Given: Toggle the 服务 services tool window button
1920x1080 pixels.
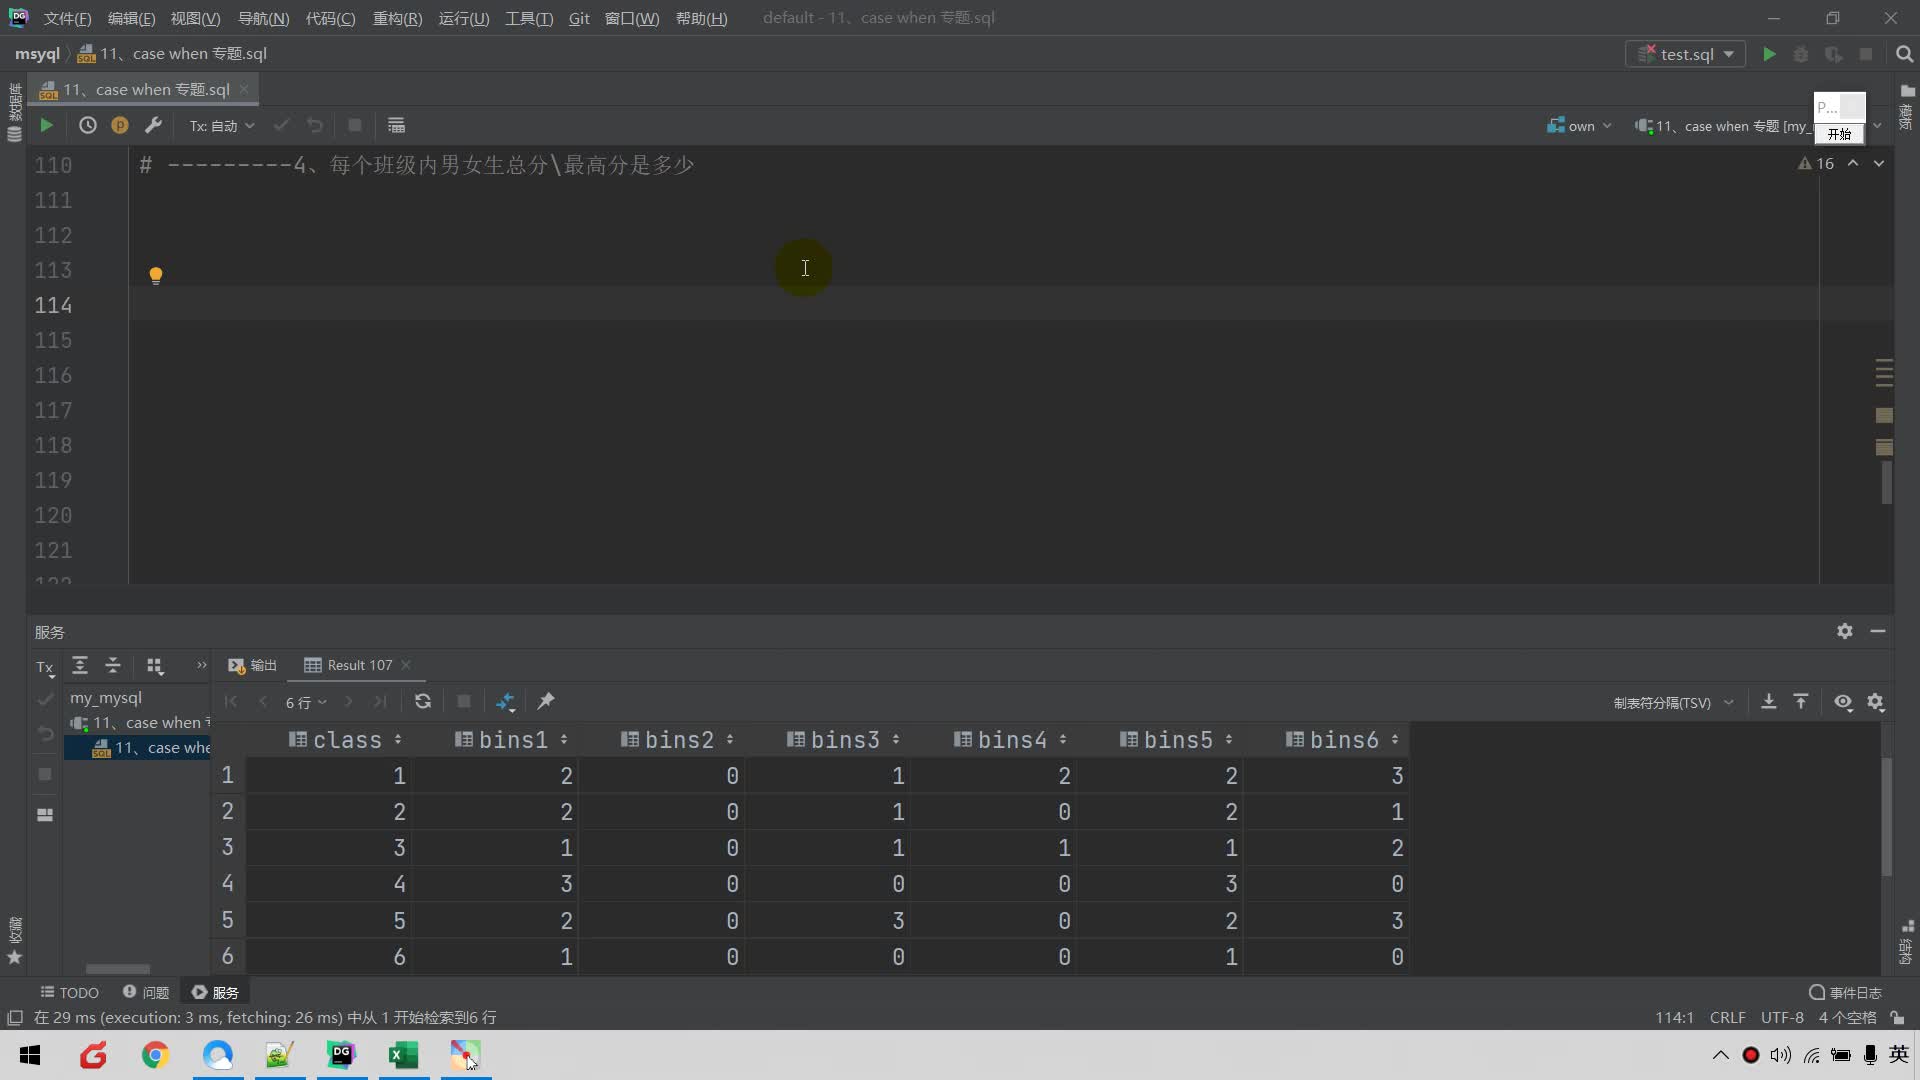Looking at the screenshot, I should coord(215,992).
